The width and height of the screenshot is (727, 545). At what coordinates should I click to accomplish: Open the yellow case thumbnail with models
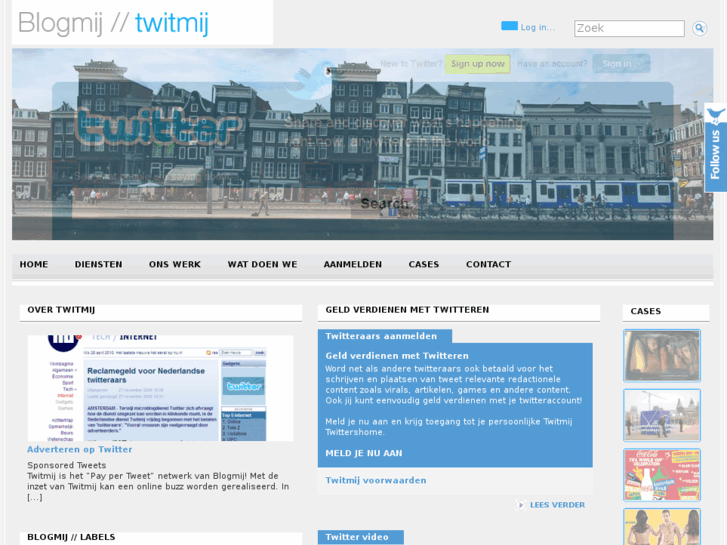pyautogui.click(x=662, y=527)
